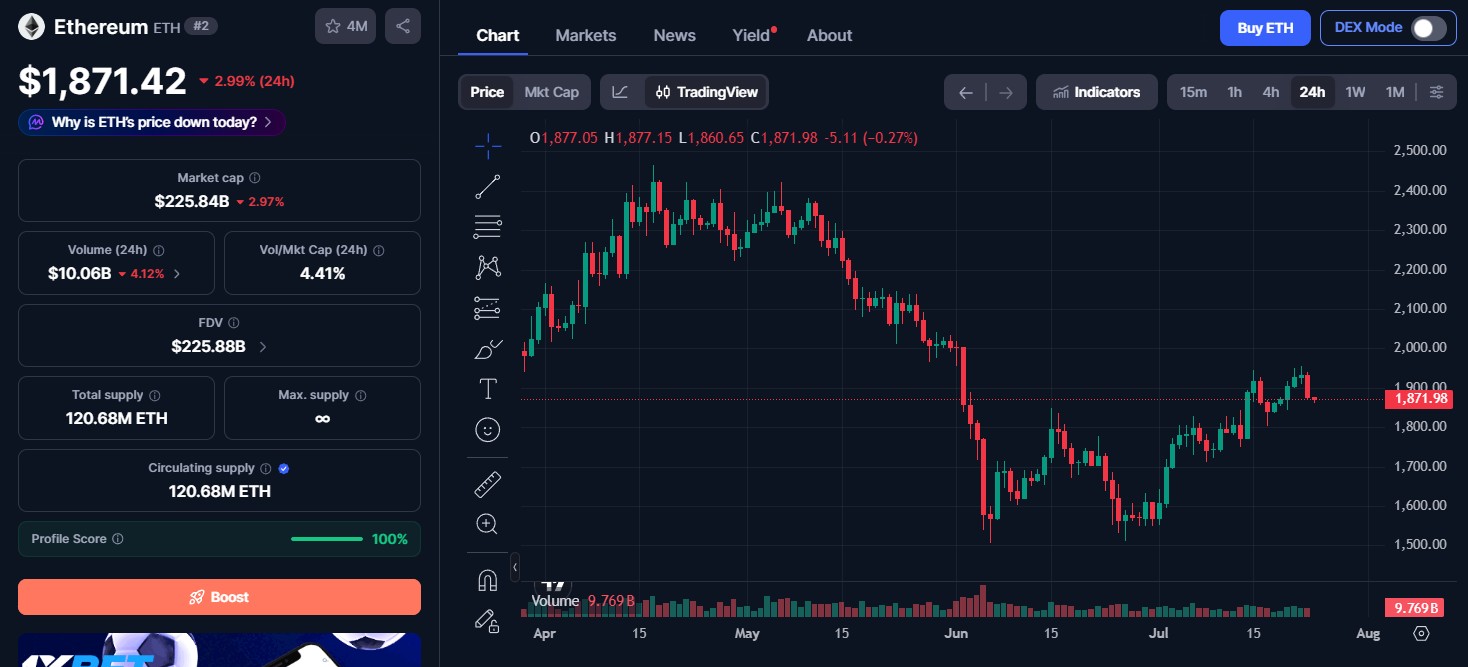Set timeframe to 15m

1193,92
